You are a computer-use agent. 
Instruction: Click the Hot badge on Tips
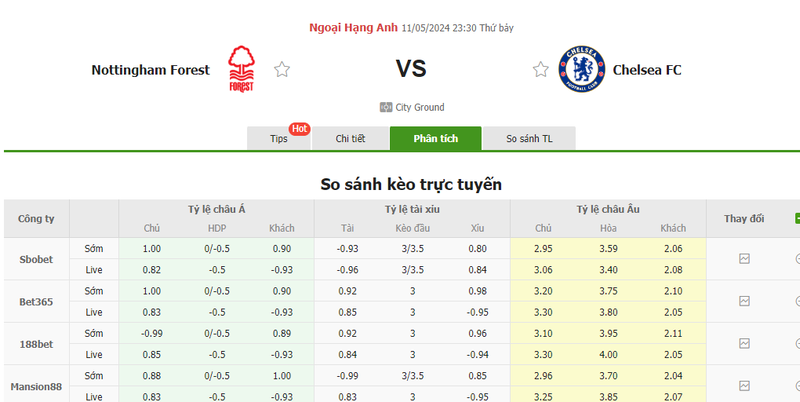click(299, 129)
